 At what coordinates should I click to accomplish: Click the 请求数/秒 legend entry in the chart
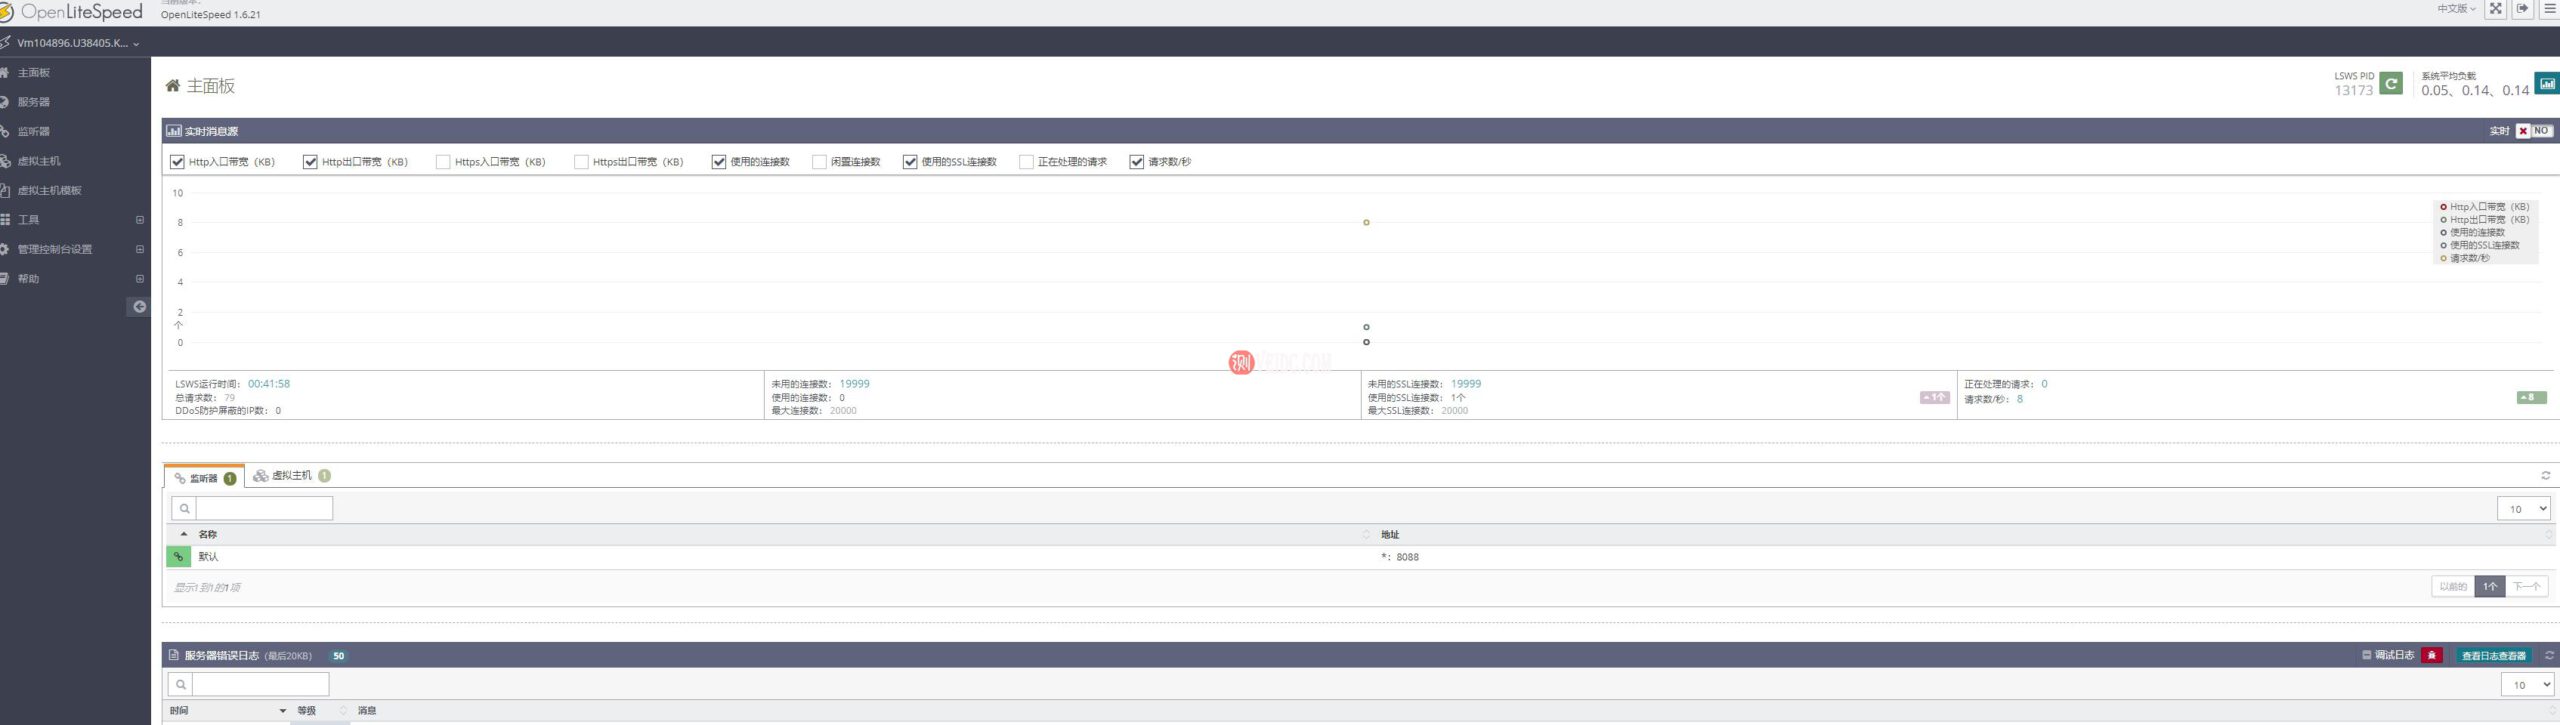(2466, 258)
